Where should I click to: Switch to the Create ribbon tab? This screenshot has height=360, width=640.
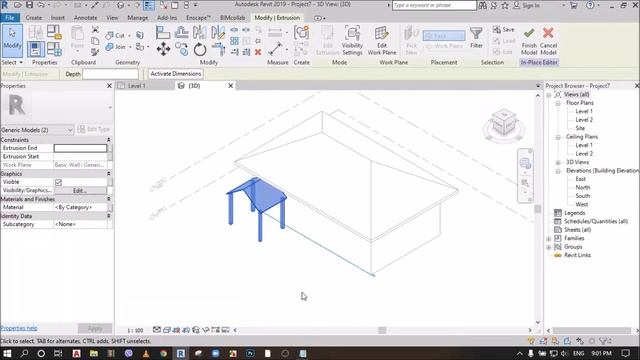pyautogui.click(x=33, y=18)
